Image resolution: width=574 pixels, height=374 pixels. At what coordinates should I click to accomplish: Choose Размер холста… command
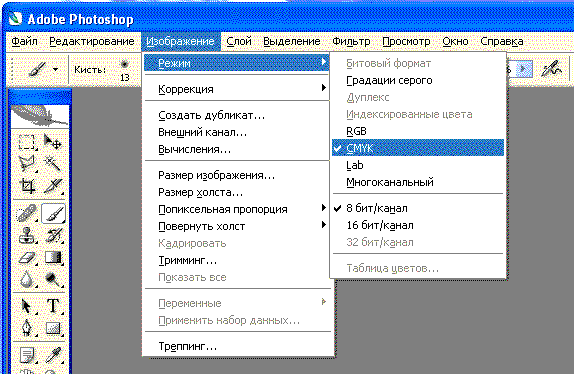[236, 192]
